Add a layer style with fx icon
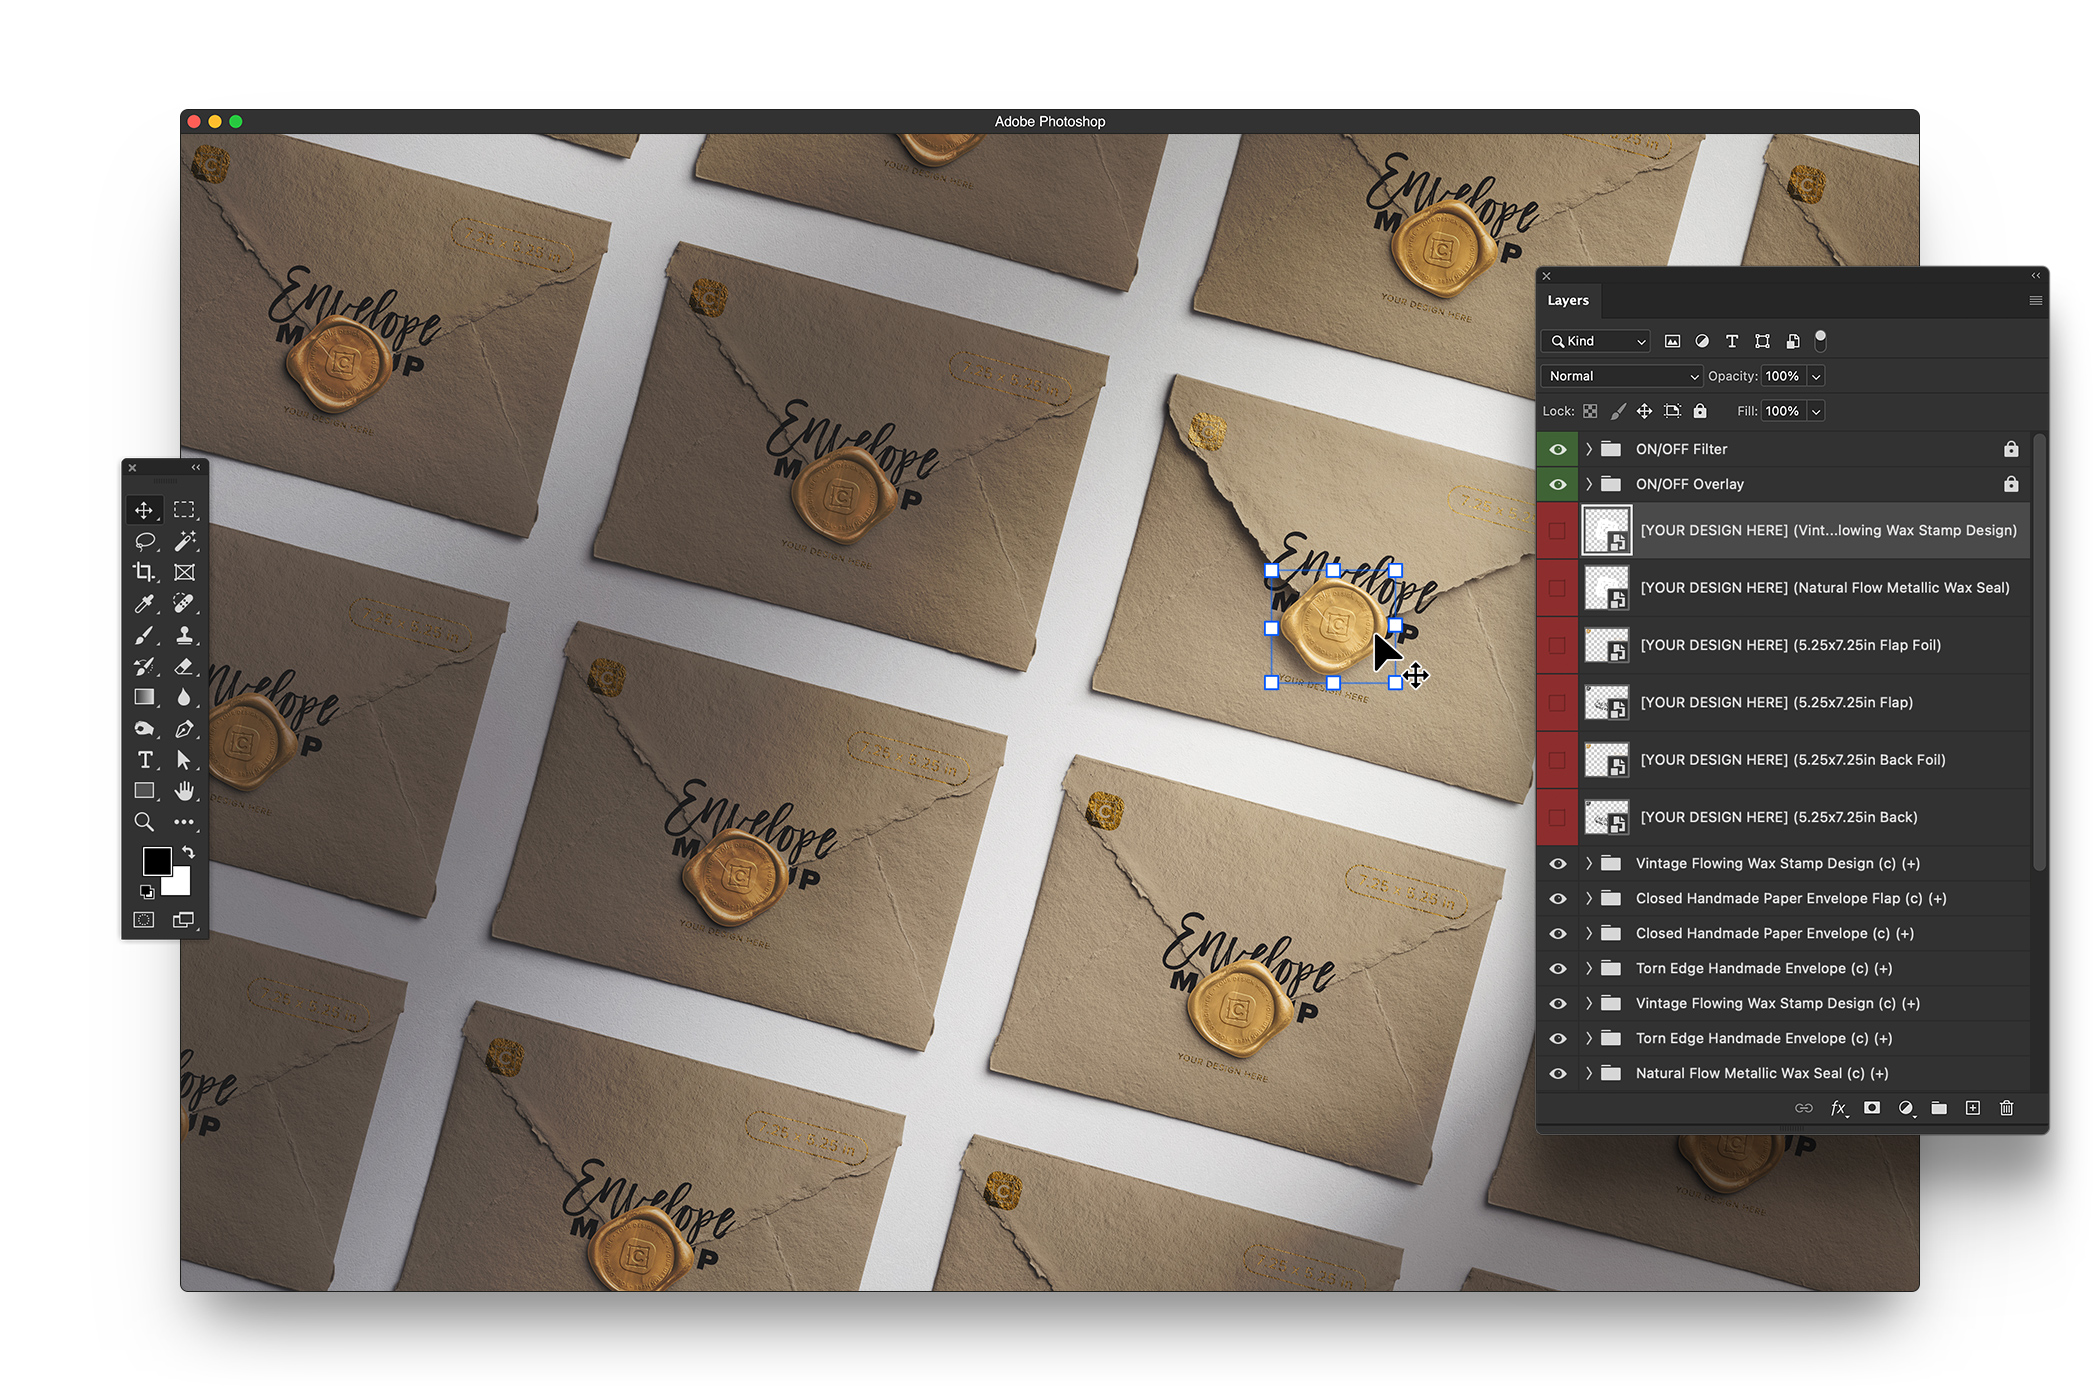The height and width of the screenshot is (1400, 2100). pos(1838,1108)
